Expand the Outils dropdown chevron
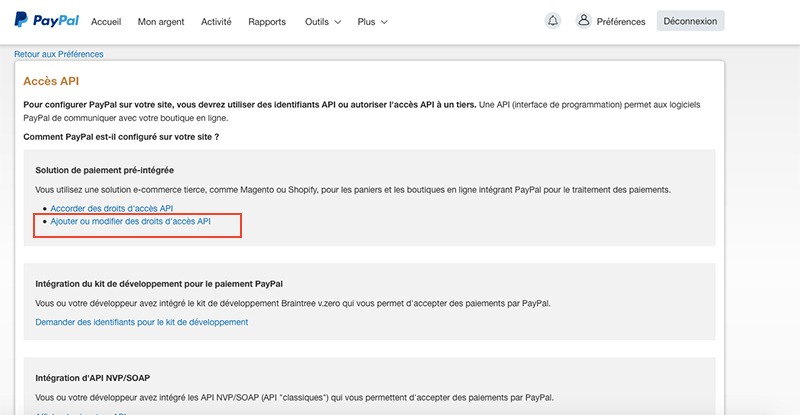The image size is (800, 415). point(337,22)
